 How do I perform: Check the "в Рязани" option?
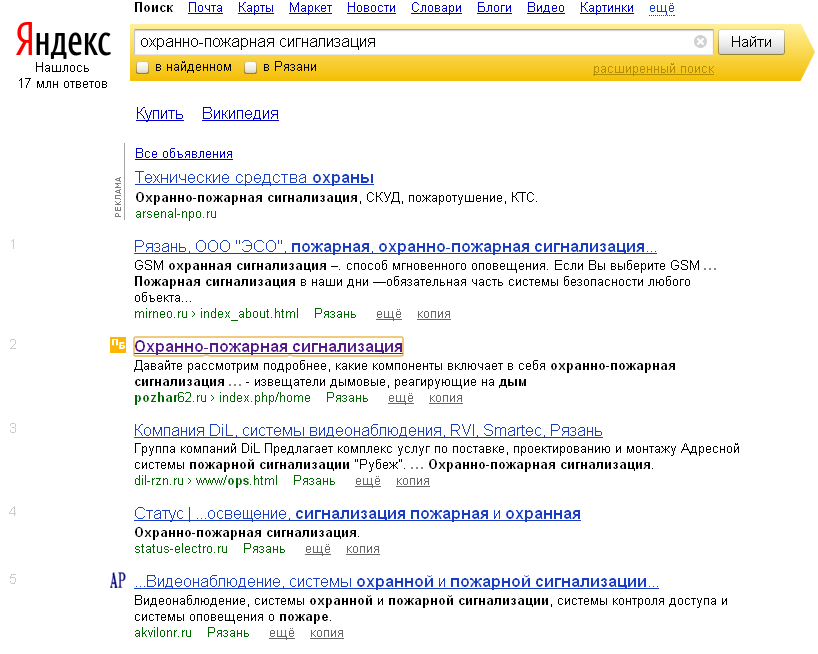(250, 66)
